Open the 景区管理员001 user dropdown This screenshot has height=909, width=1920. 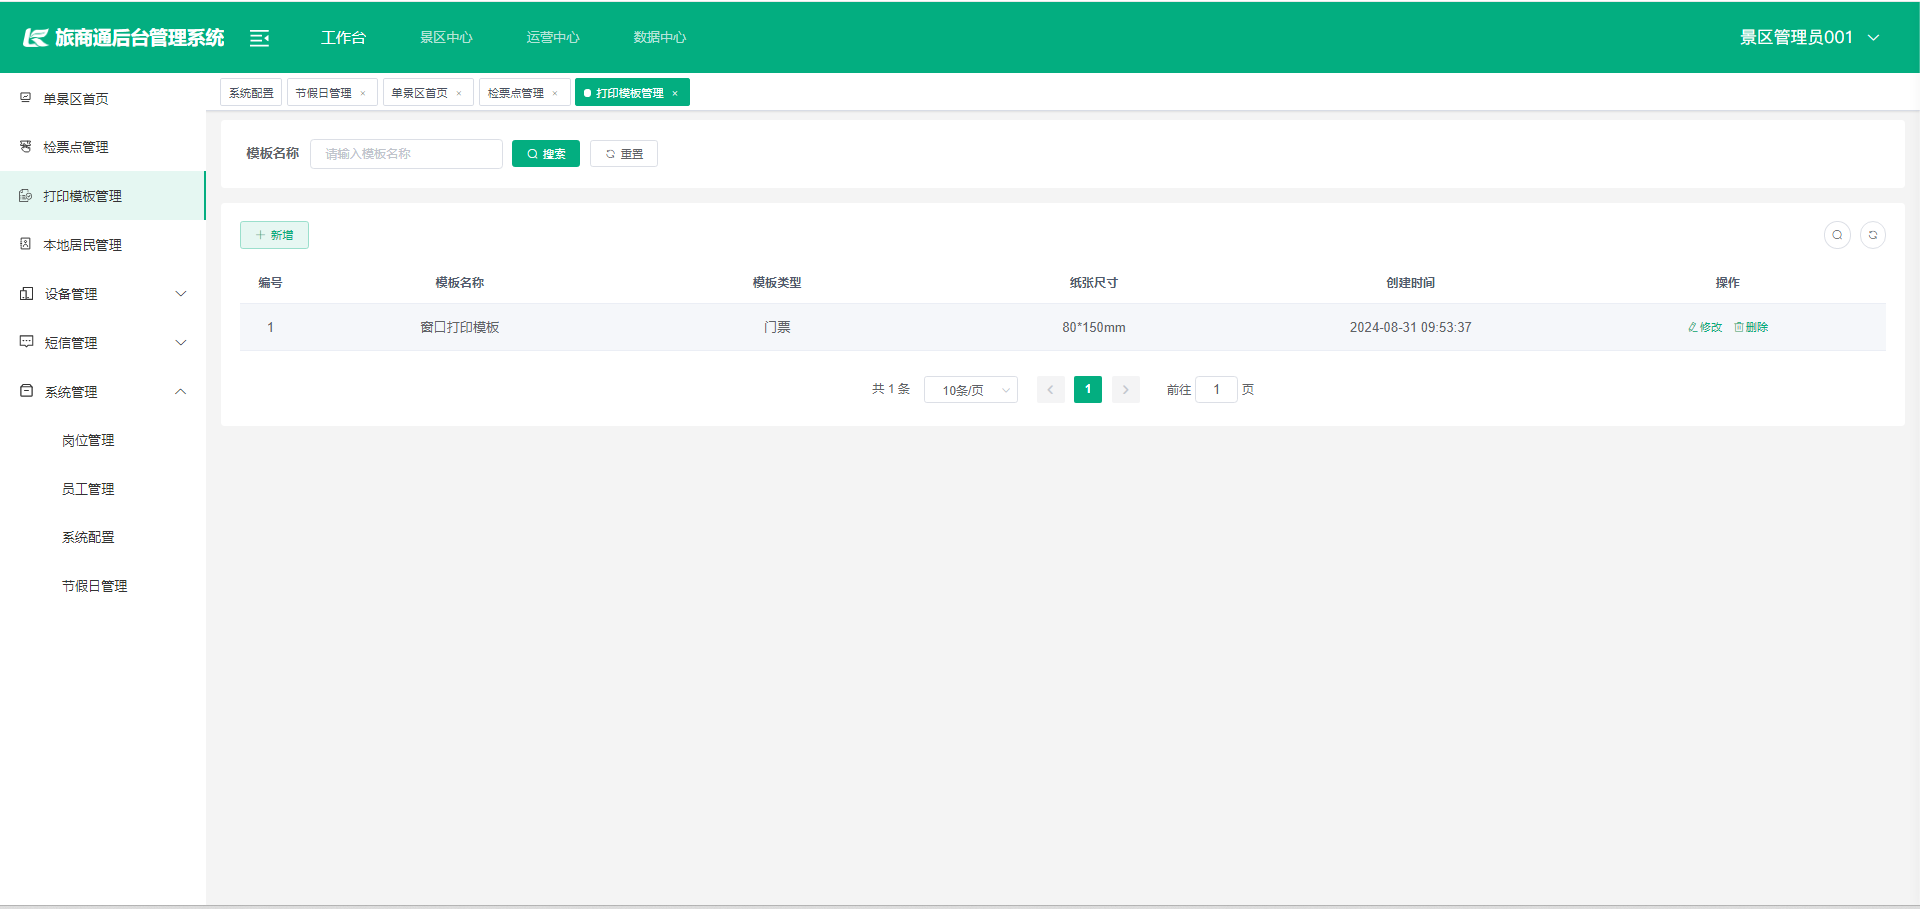pos(1810,37)
